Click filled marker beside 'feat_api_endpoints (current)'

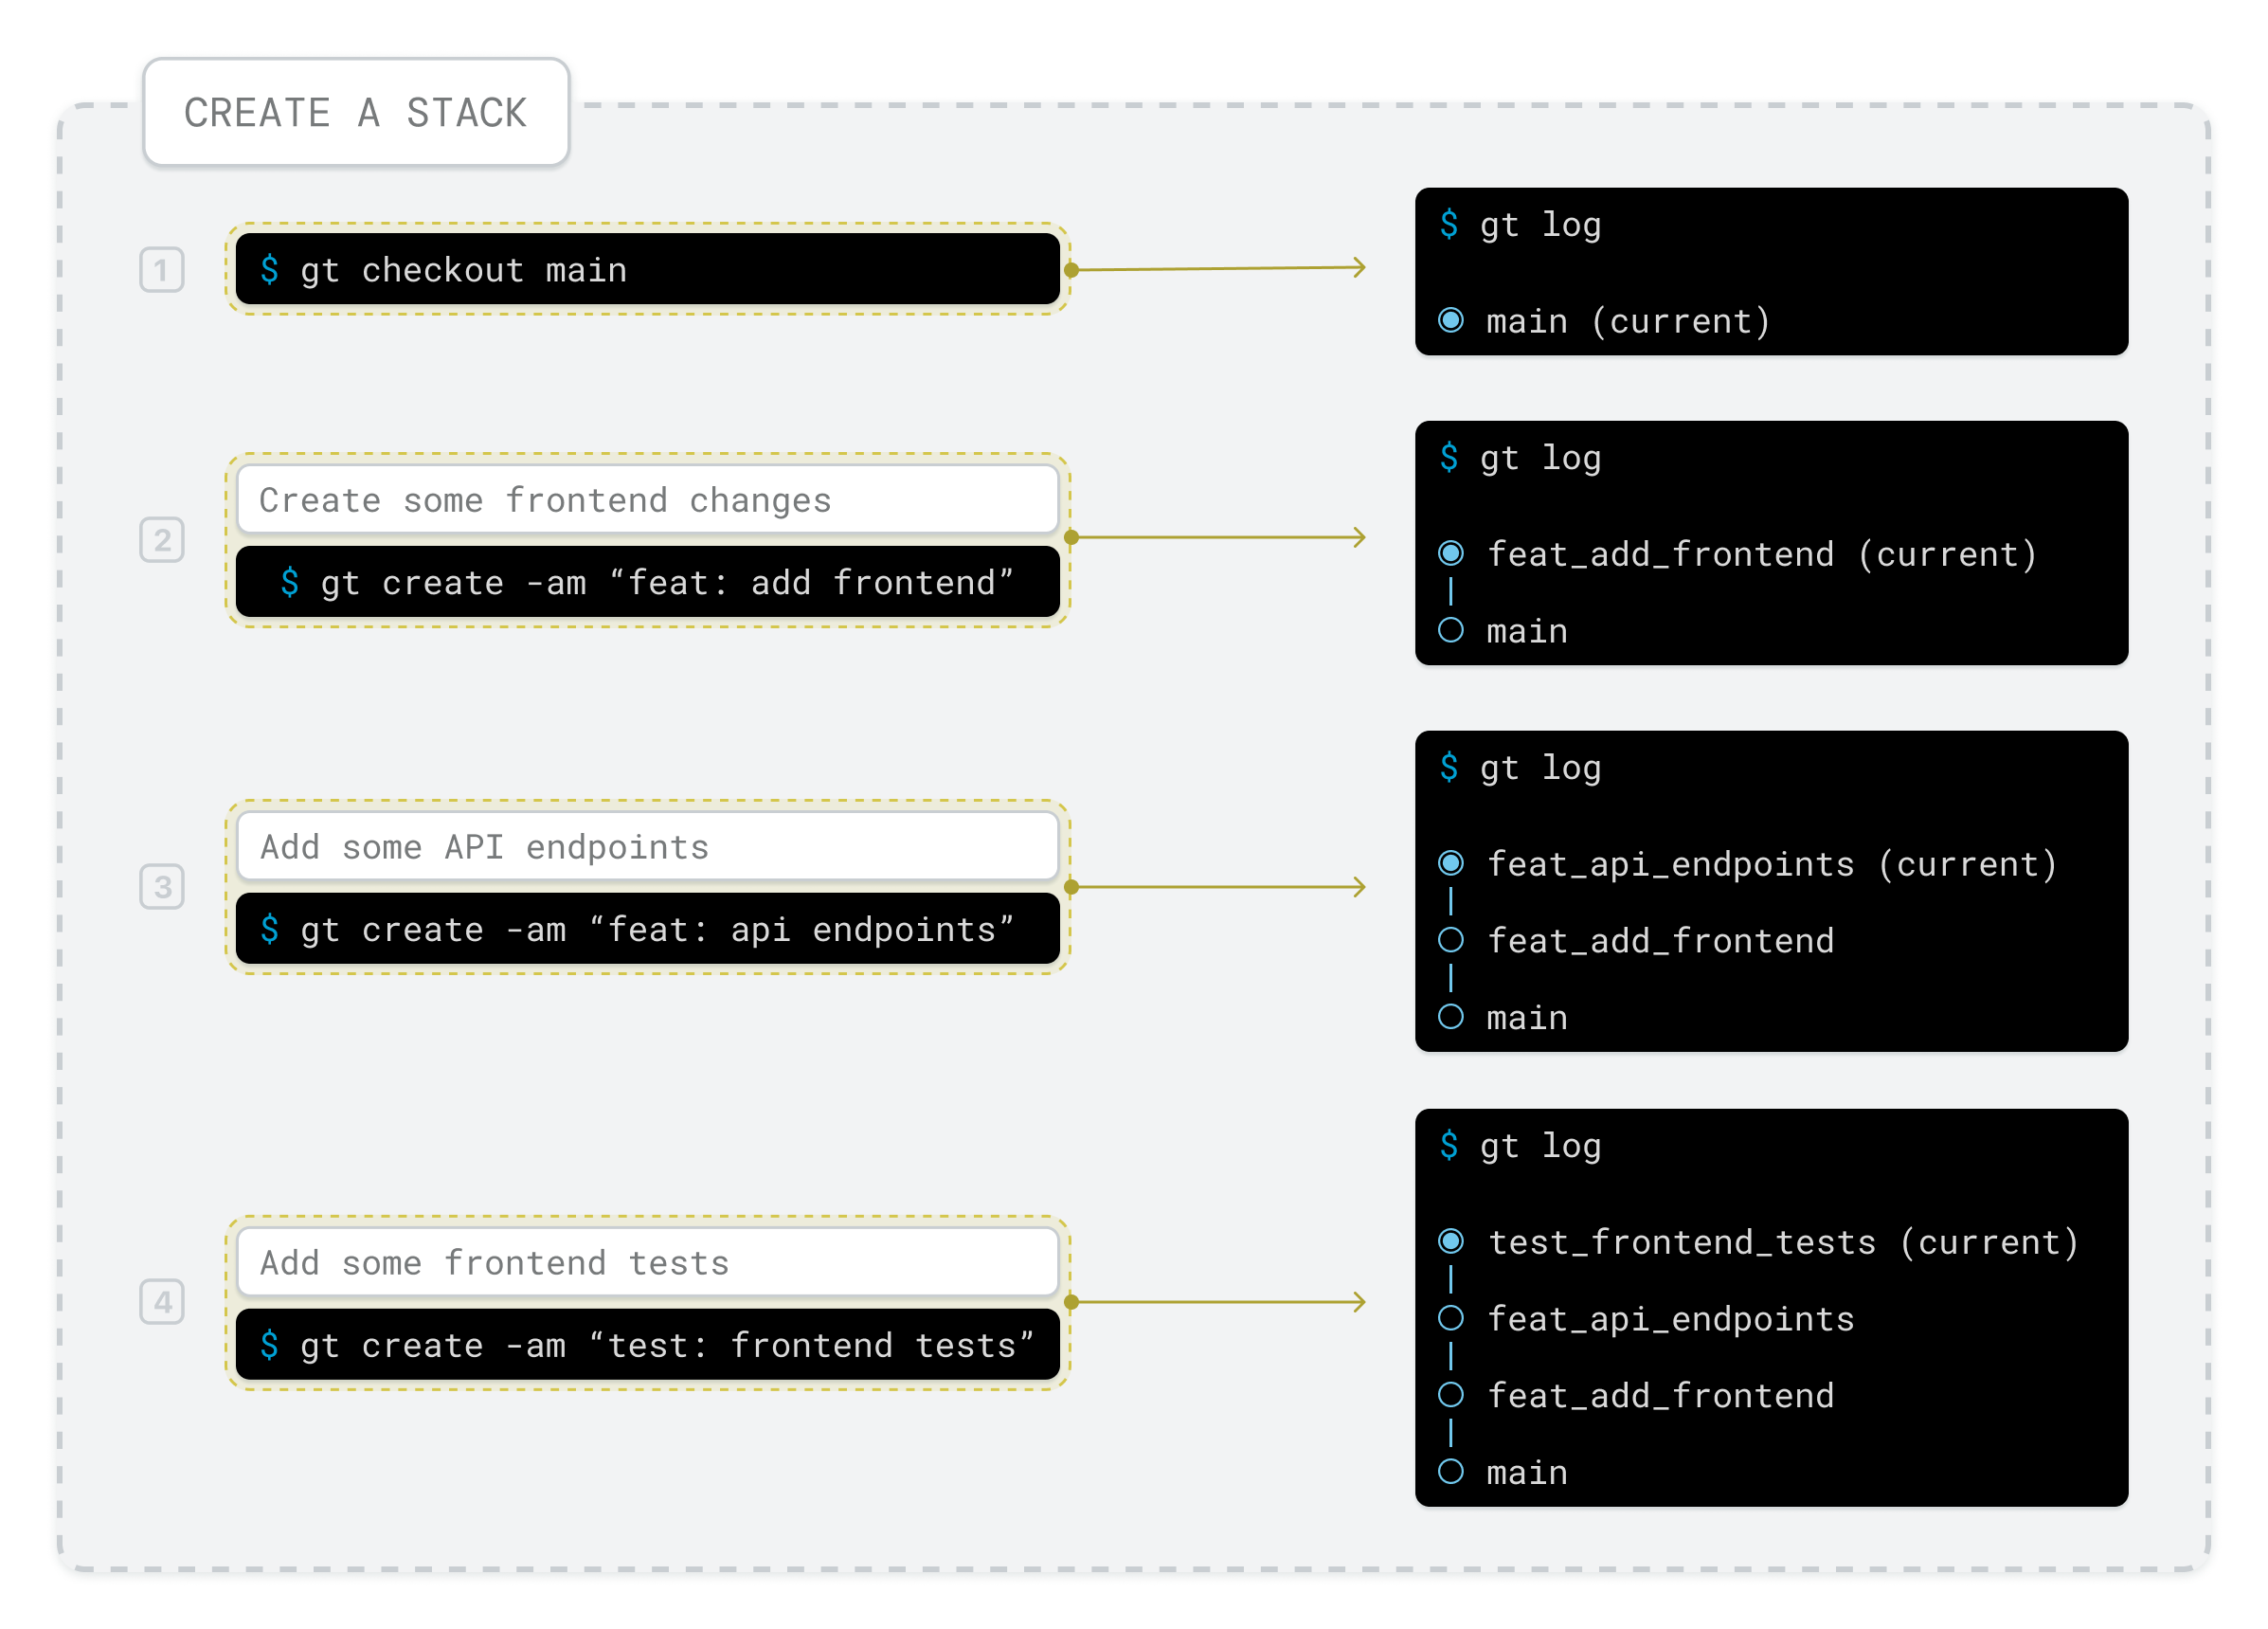(x=1451, y=863)
